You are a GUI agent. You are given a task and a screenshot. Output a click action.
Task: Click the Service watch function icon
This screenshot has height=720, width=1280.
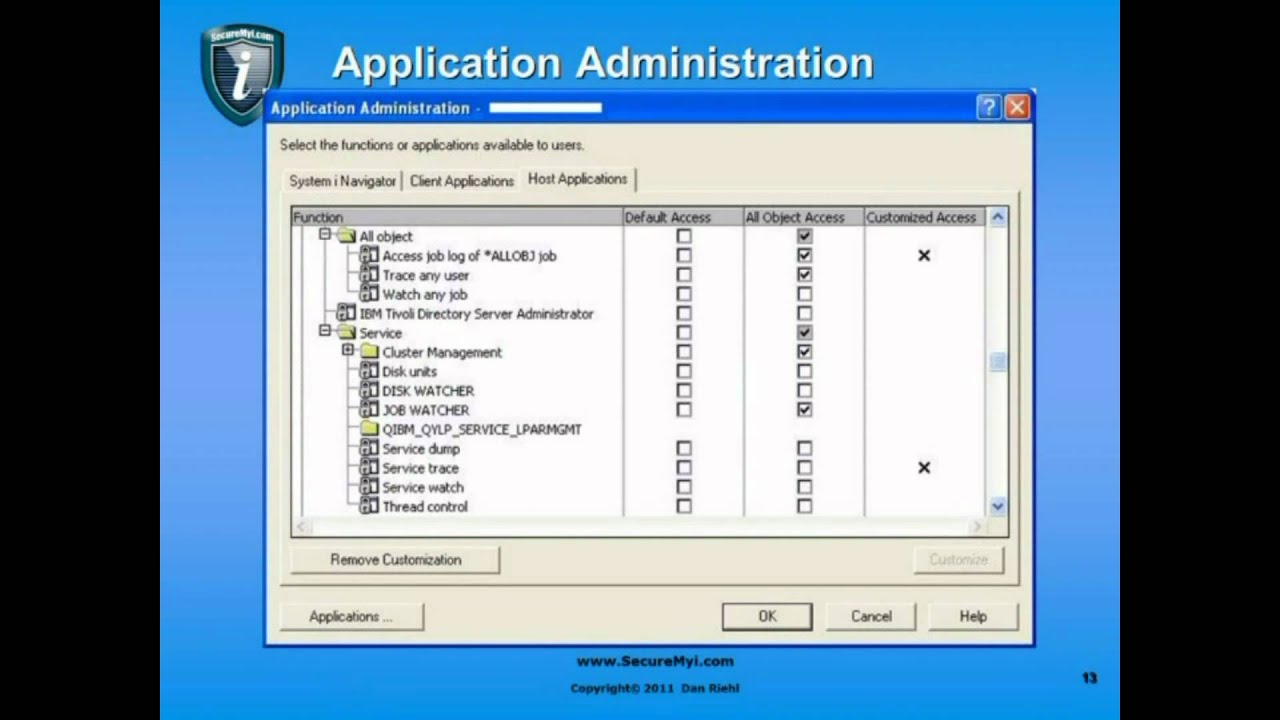point(369,487)
